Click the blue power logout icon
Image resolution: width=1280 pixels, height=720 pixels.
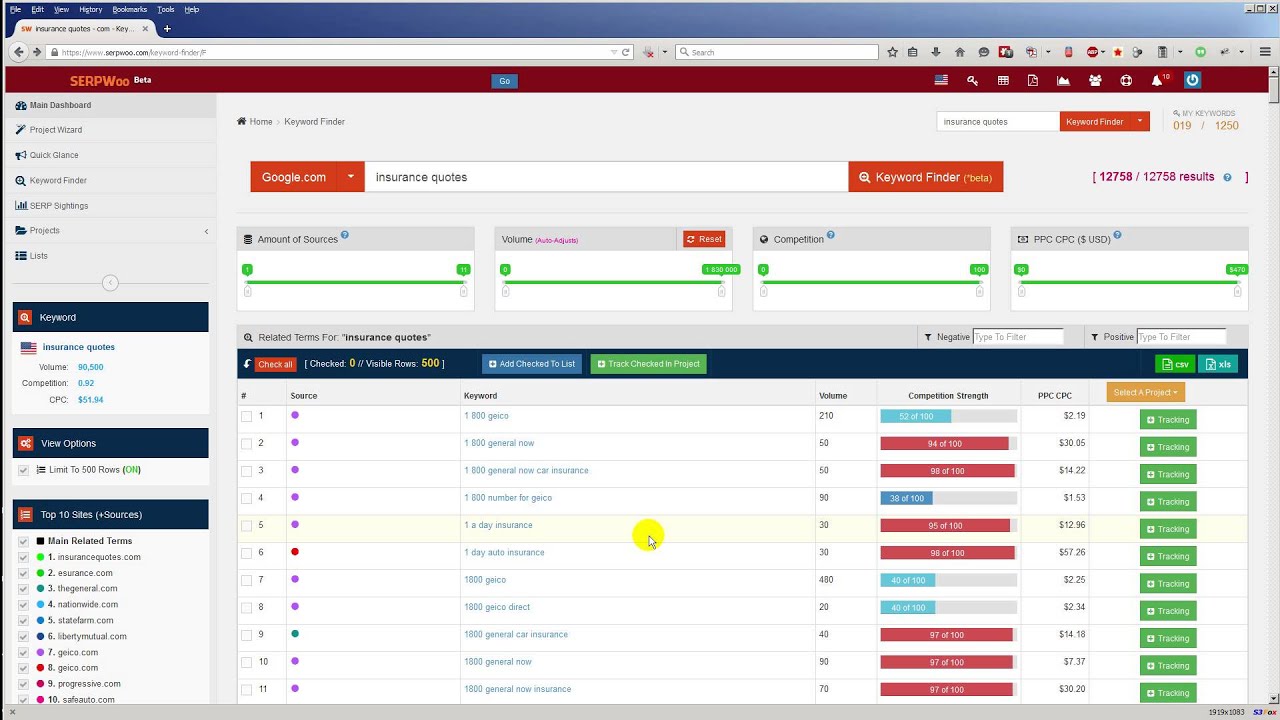[1192, 80]
